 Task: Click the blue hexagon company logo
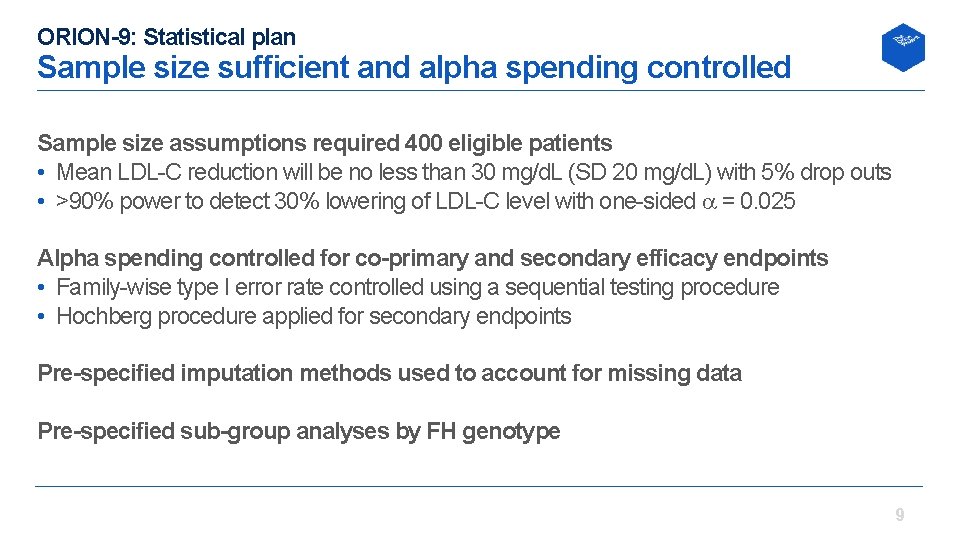pos(902,47)
